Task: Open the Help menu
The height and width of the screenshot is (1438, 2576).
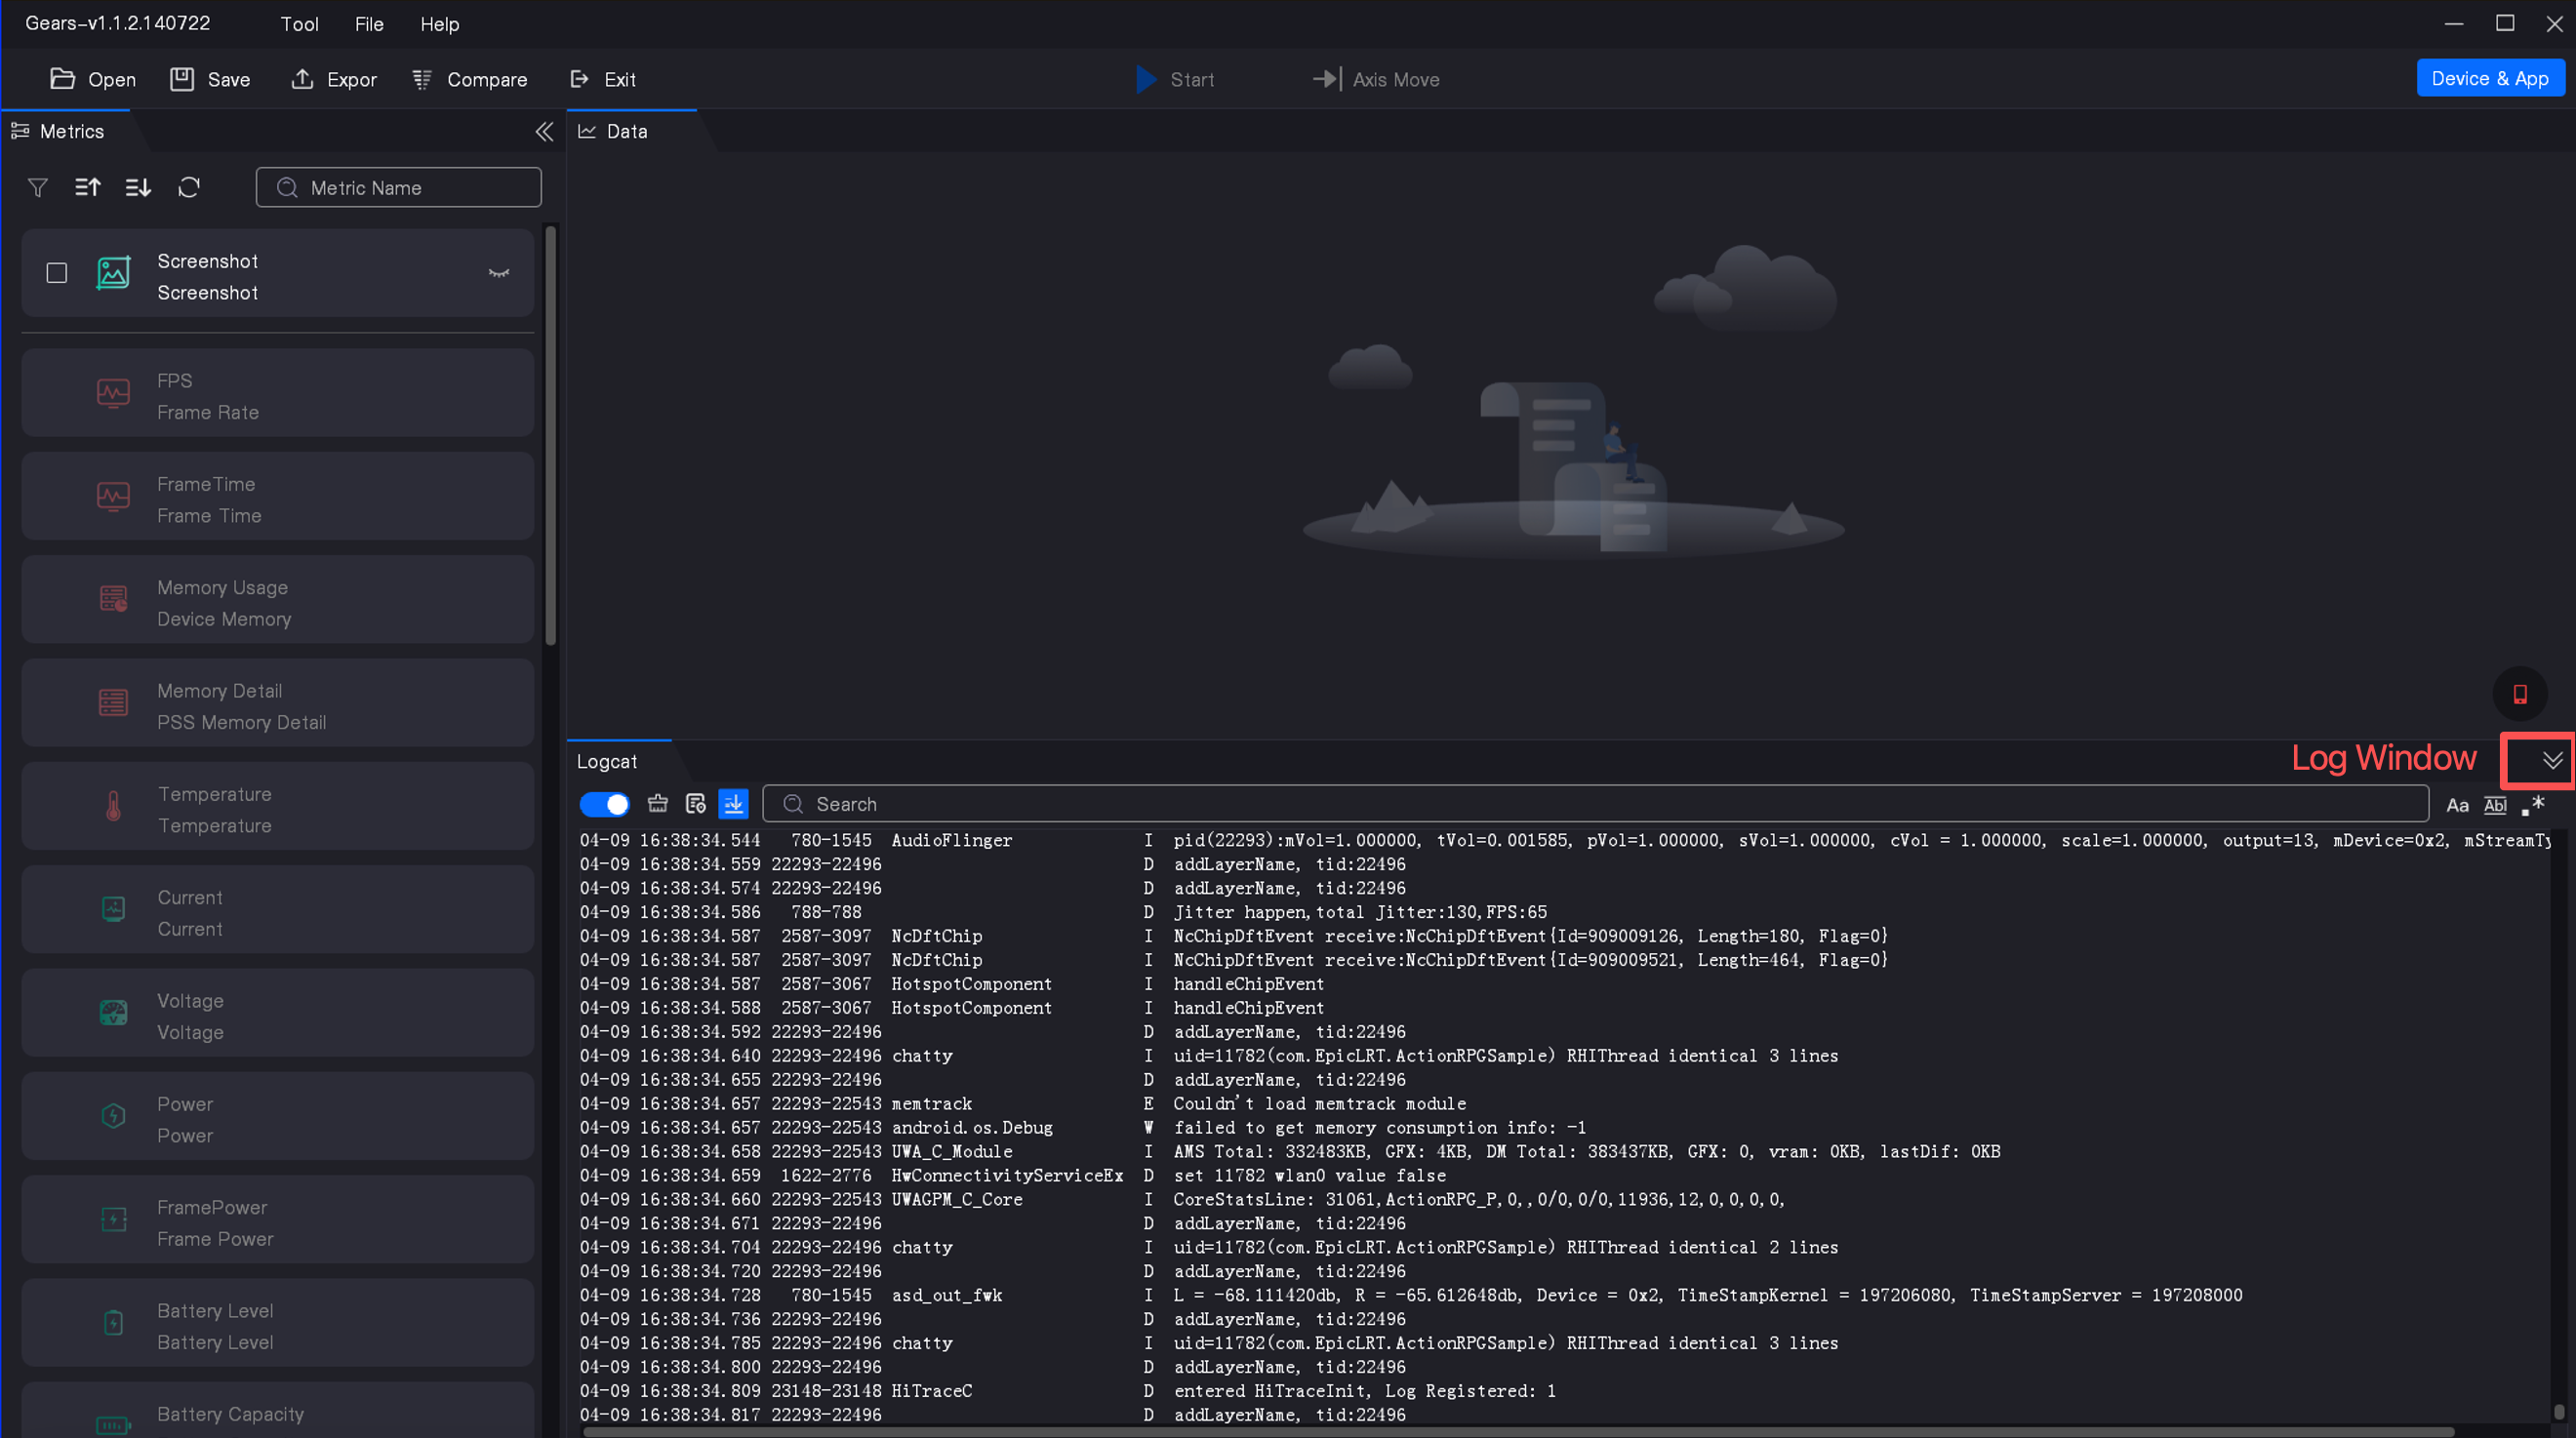Action: pos(439,24)
